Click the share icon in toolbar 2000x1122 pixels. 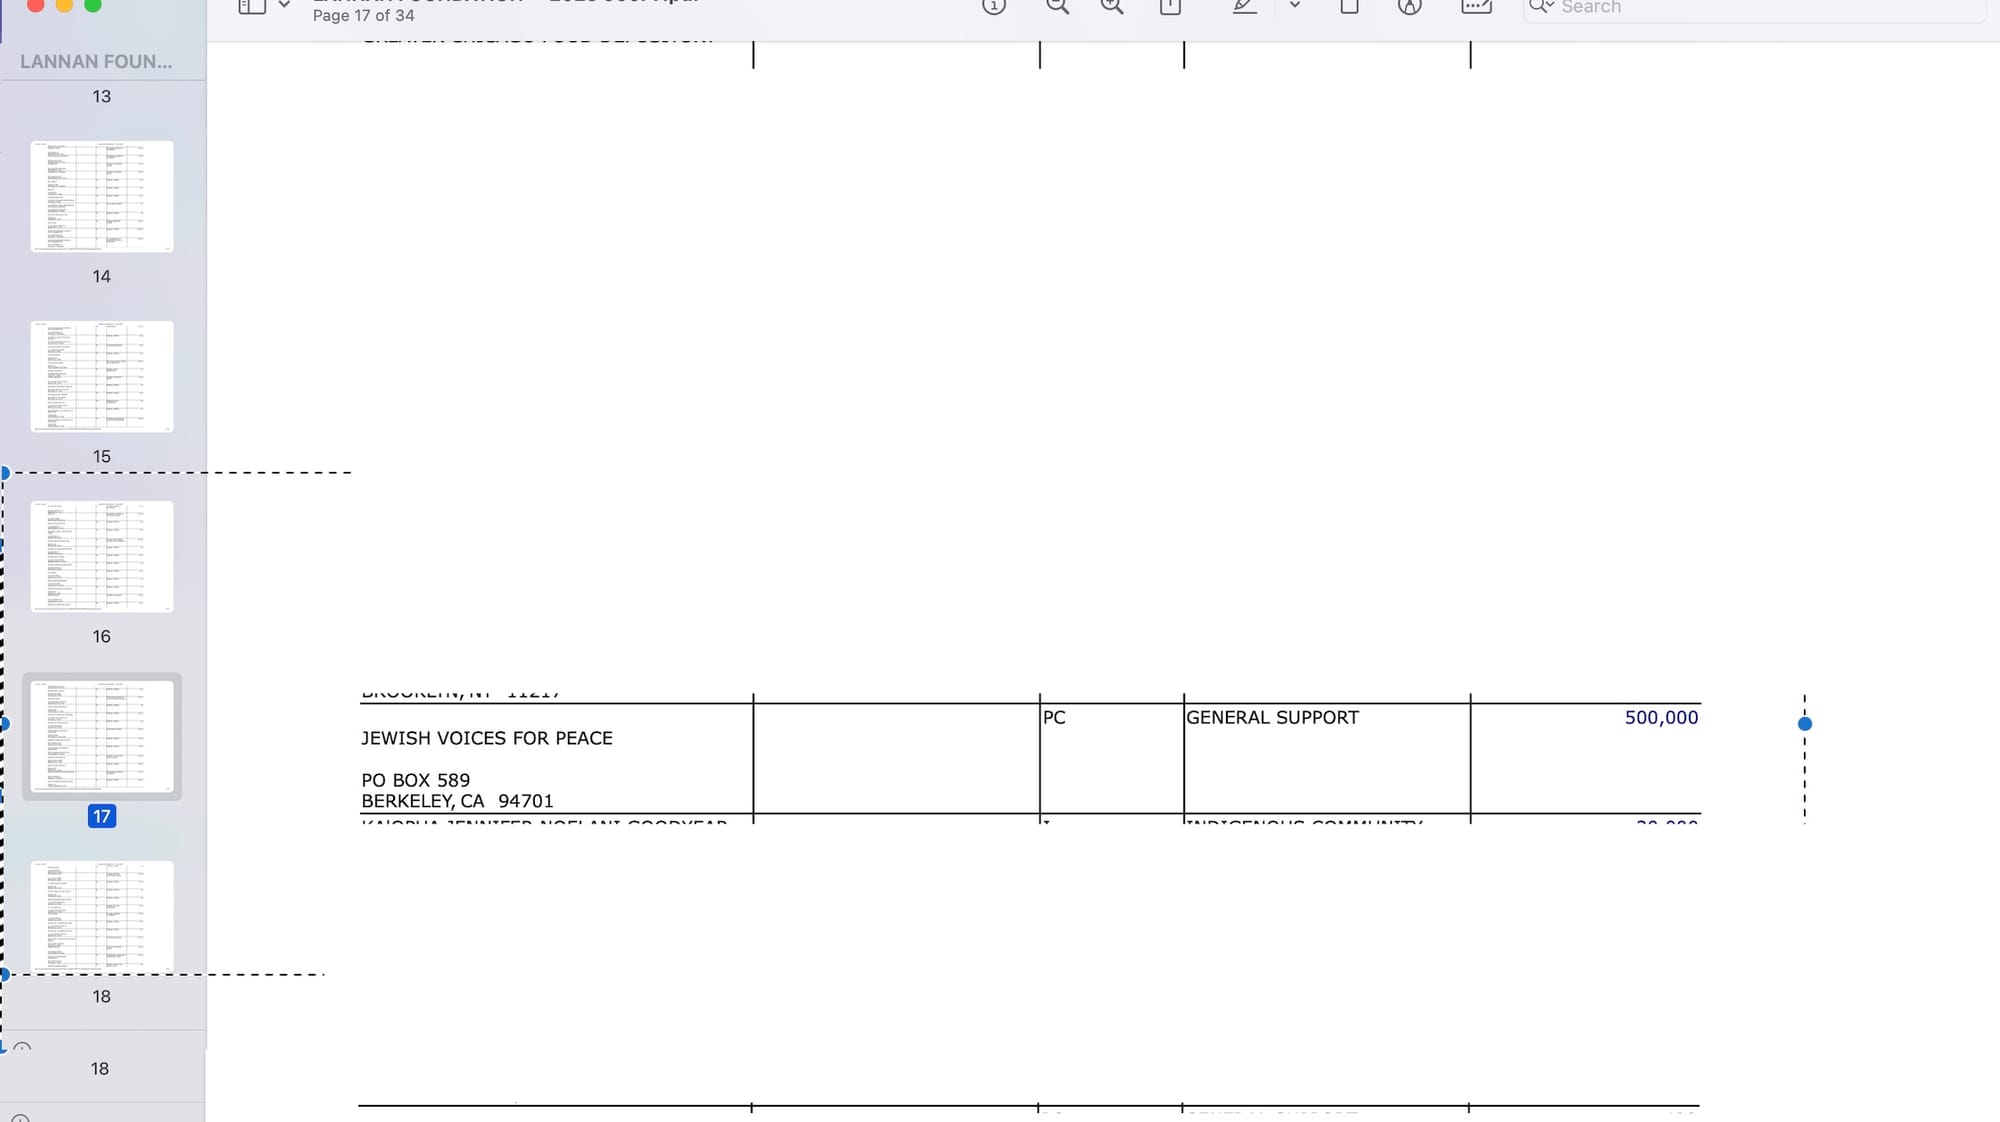(1170, 6)
